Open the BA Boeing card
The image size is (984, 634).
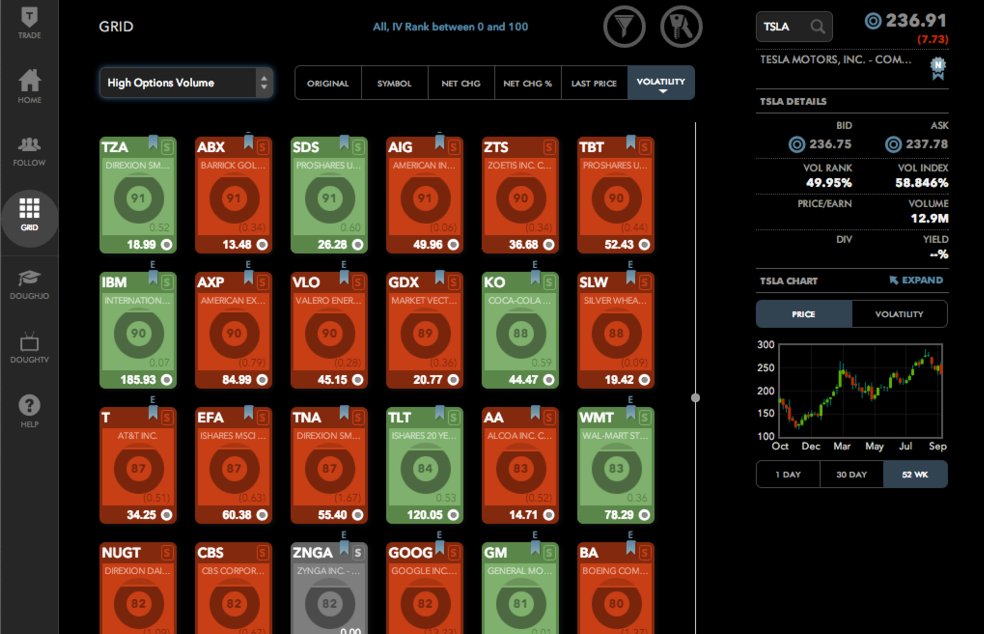616,589
